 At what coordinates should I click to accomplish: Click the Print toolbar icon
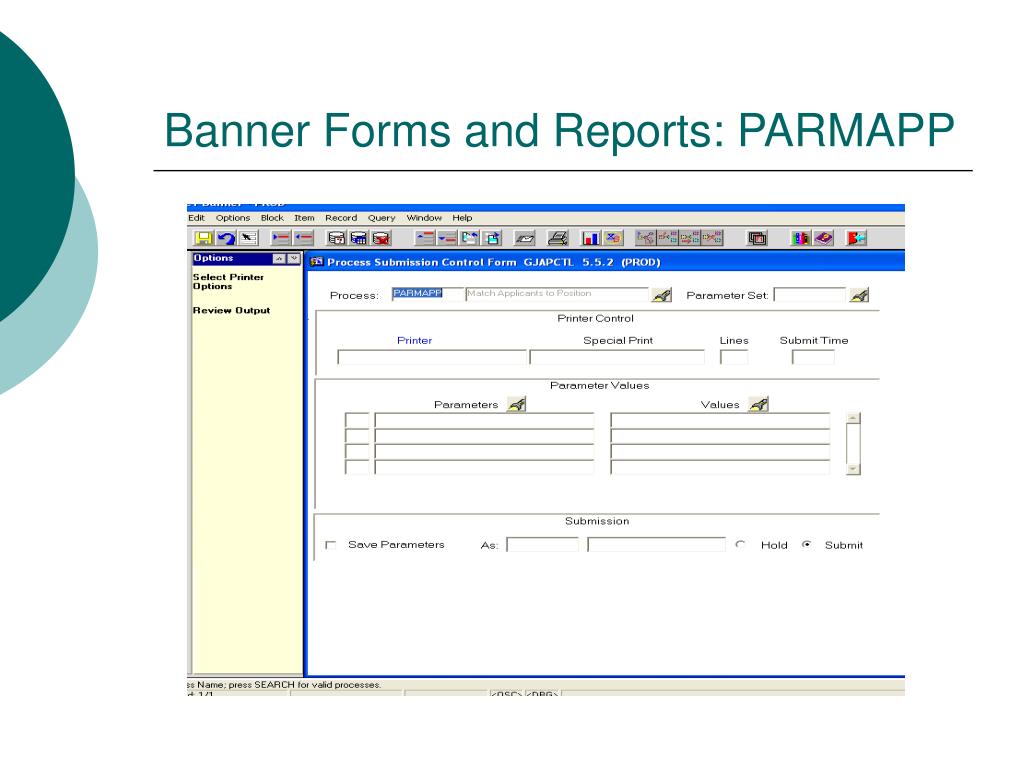tap(557, 238)
